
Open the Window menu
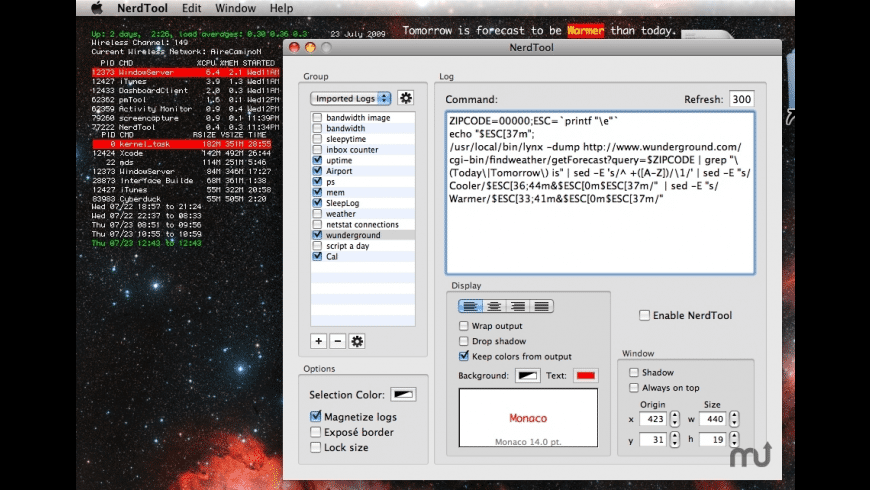point(235,8)
